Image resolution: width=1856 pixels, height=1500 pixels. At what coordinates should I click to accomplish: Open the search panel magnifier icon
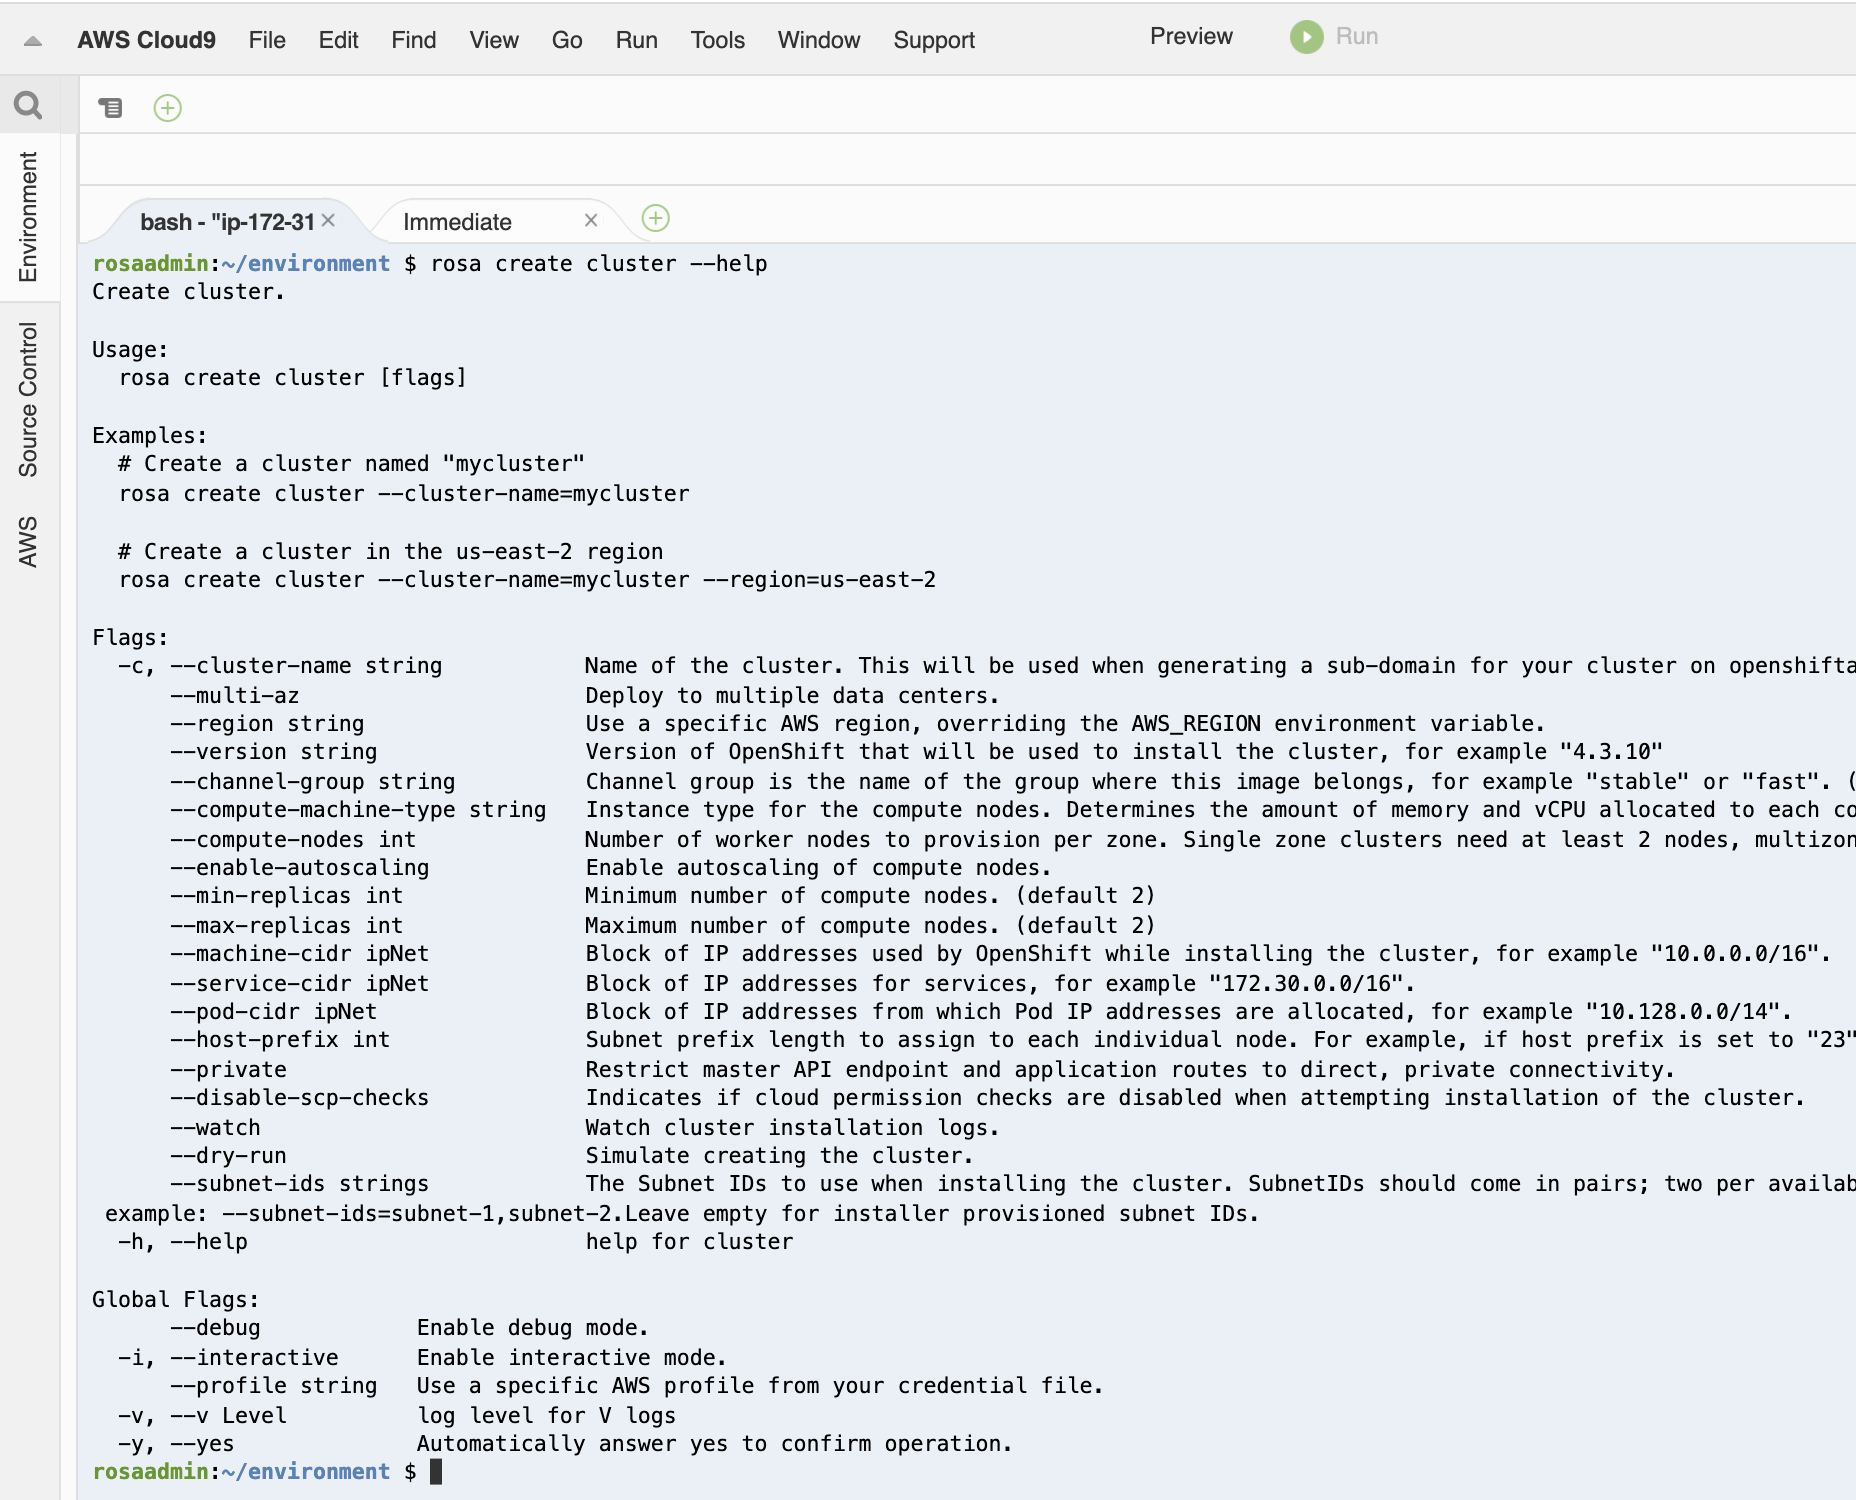click(x=29, y=105)
